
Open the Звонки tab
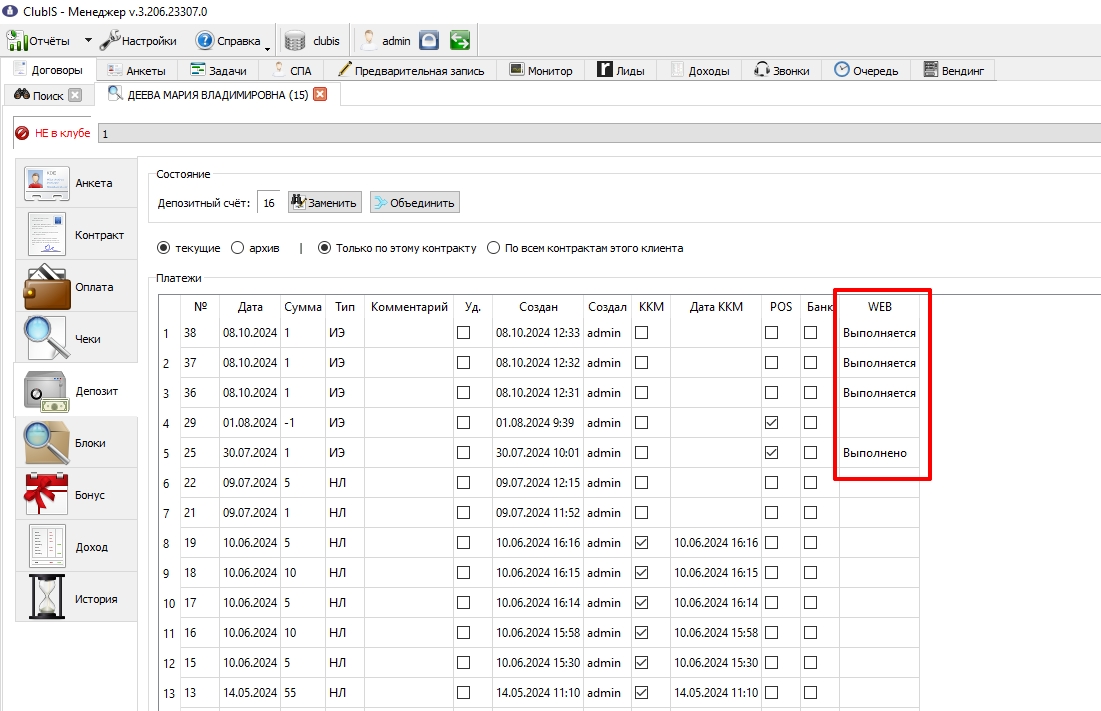782,70
